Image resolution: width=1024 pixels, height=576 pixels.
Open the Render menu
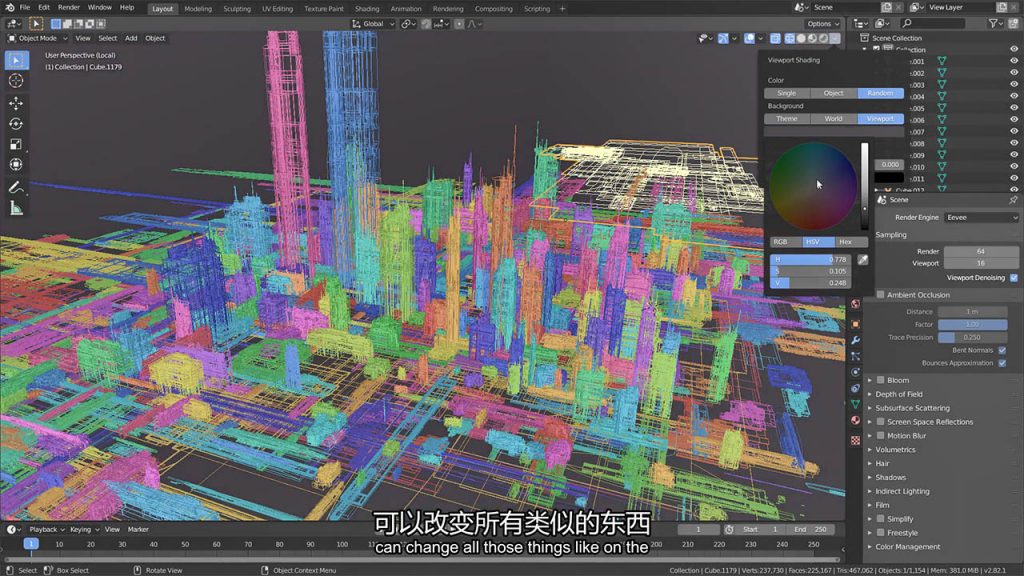pyautogui.click(x=69, y=8)
